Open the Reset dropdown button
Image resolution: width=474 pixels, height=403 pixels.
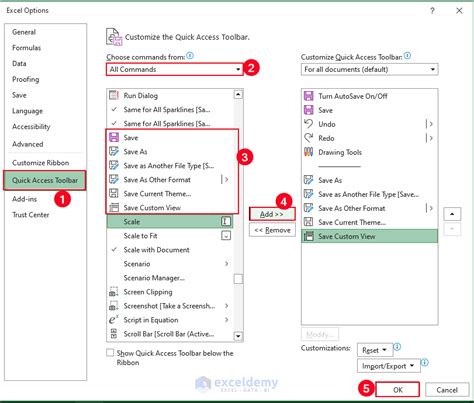(x=375, y=350)
